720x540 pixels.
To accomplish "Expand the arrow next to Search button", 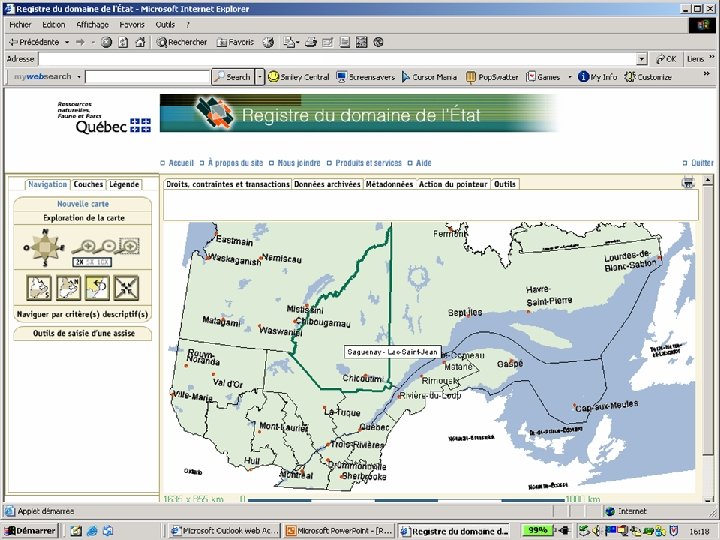I will pos(260,77).
